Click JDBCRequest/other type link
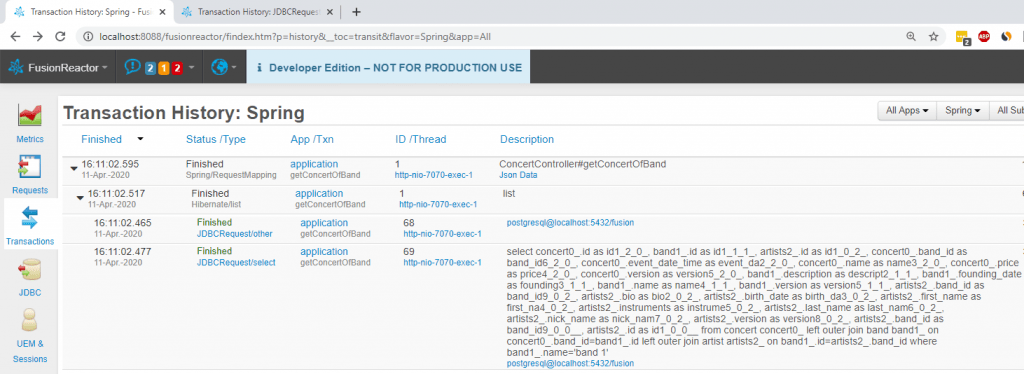 pos(234,234)
